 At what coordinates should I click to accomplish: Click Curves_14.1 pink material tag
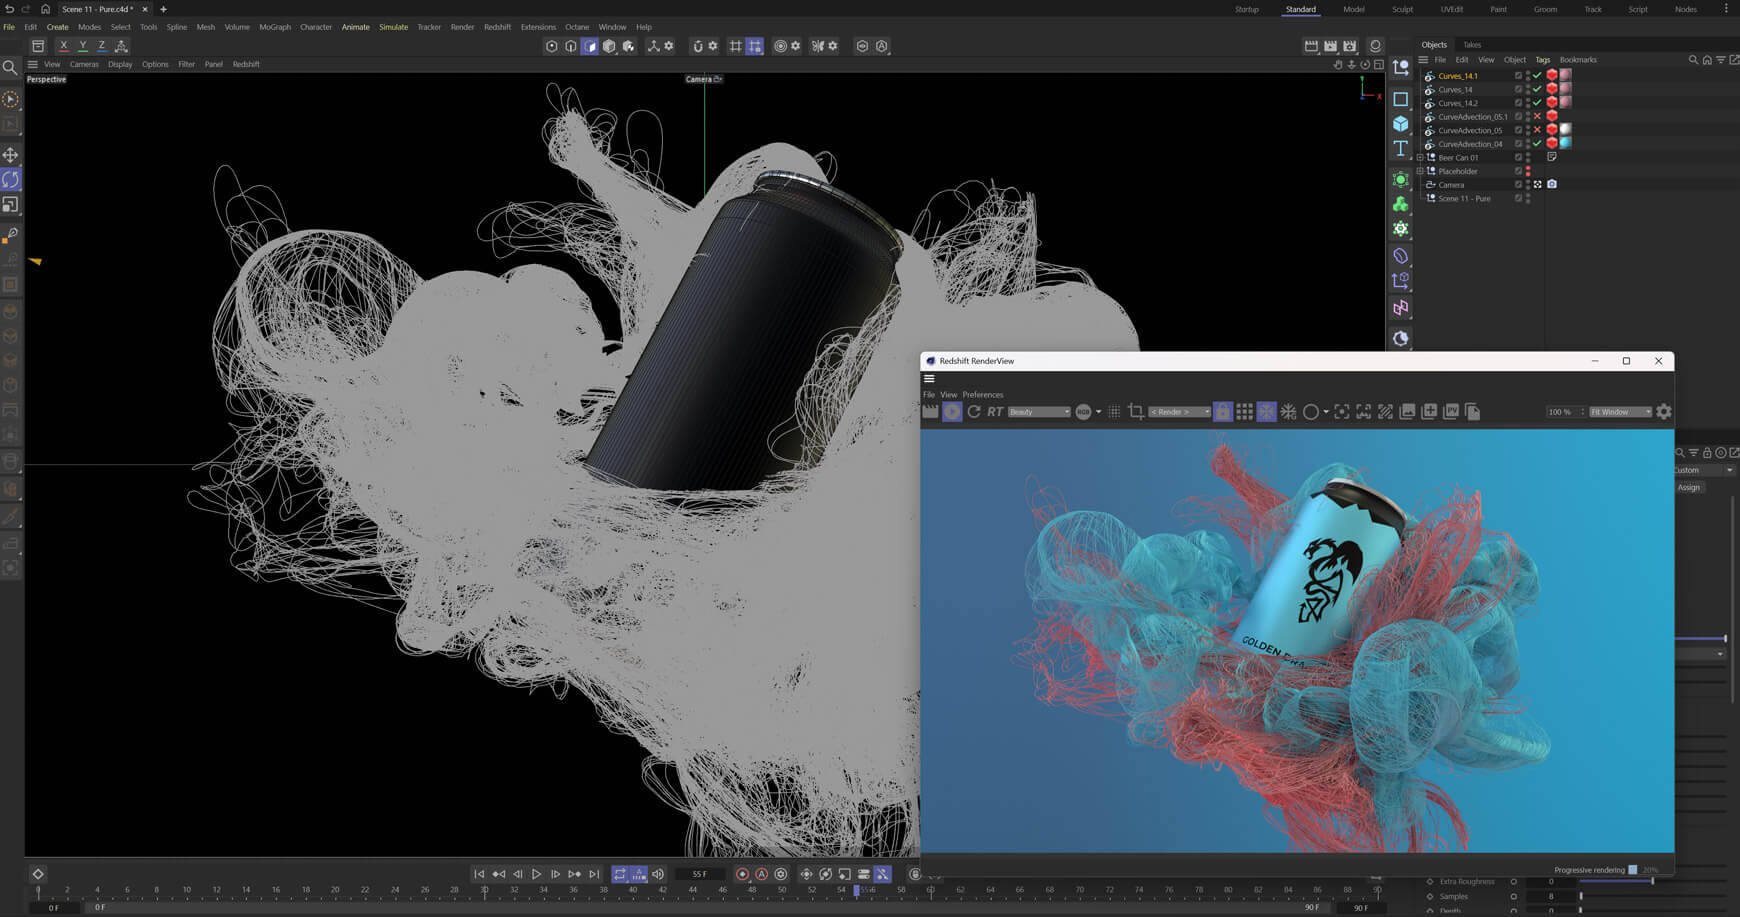click(1565, 75)
